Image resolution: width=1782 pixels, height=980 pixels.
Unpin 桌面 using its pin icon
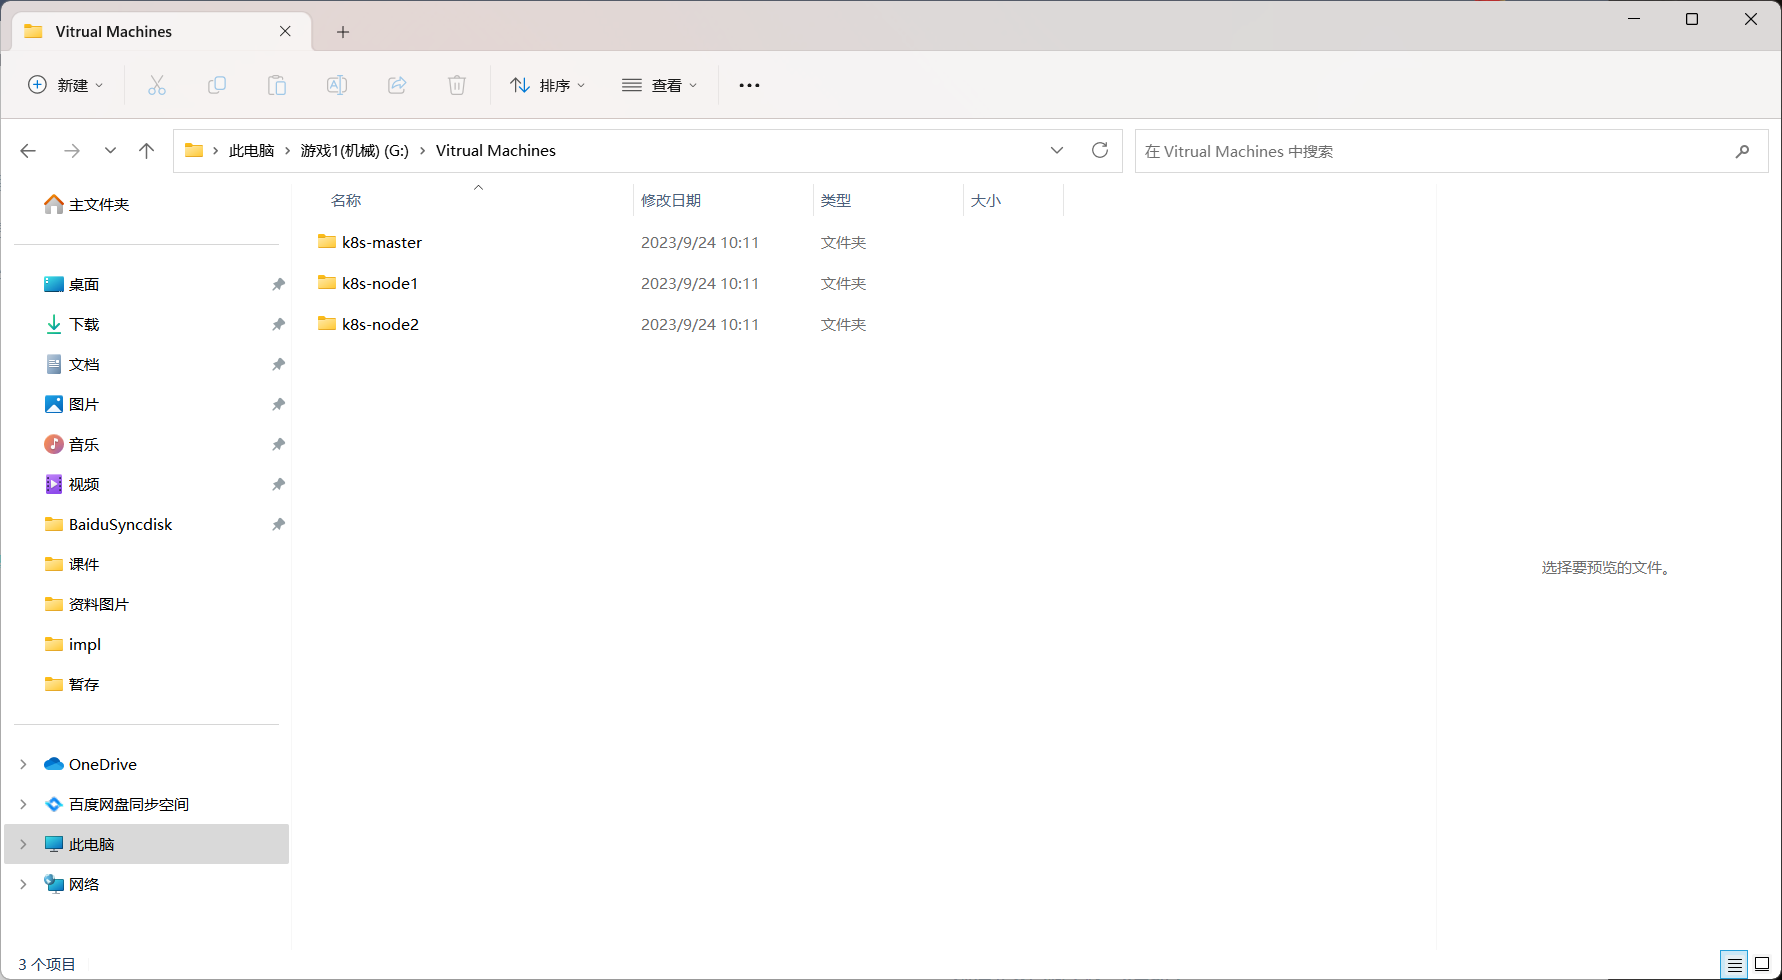pyautogui.click(x=278, y=284)
